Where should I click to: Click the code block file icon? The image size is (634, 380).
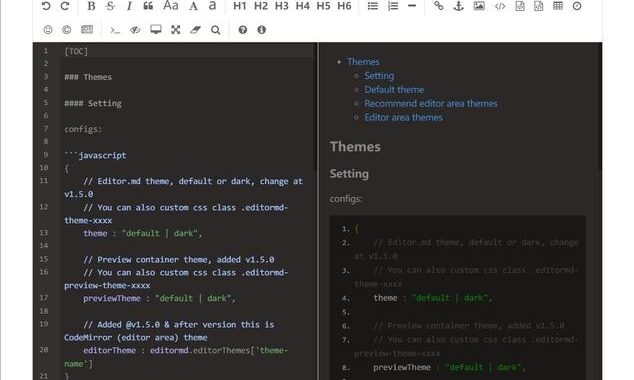[x=539, y=6]
